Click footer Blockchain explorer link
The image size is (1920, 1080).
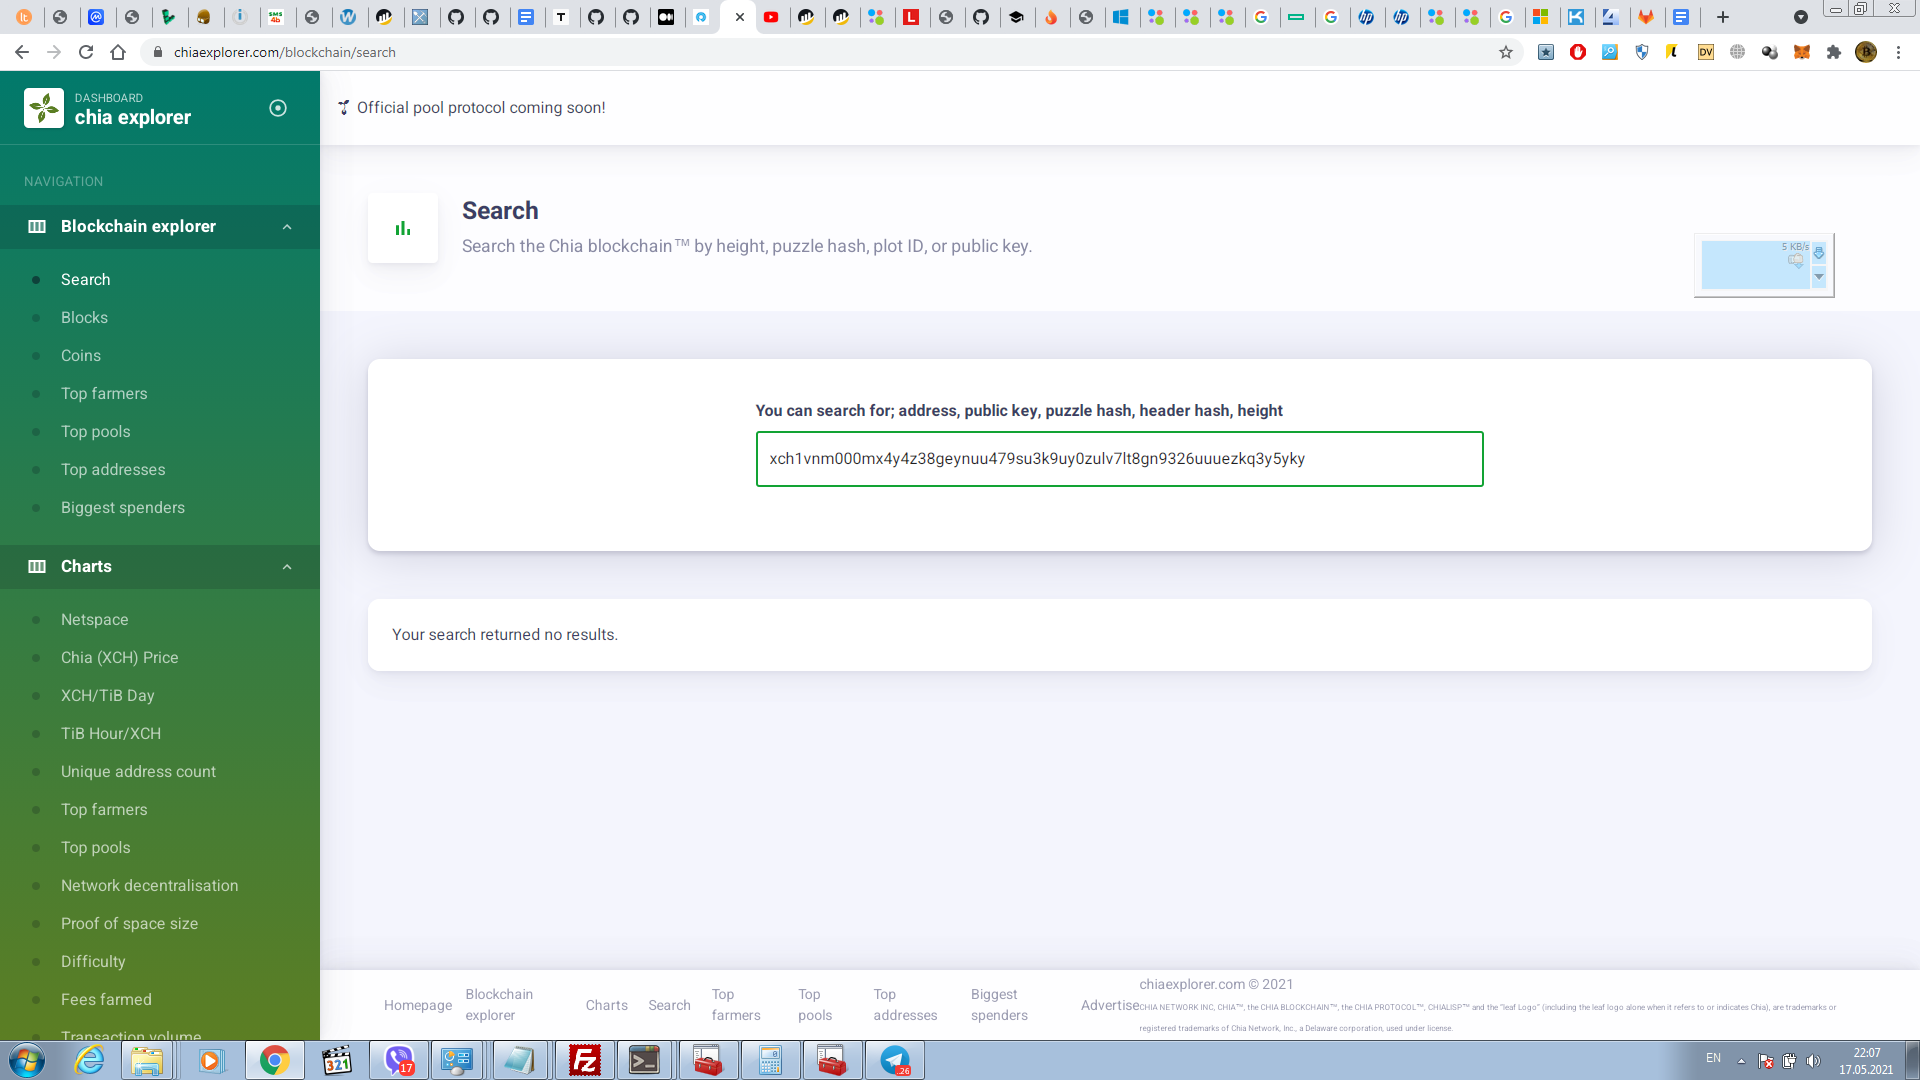(499, 1004)
